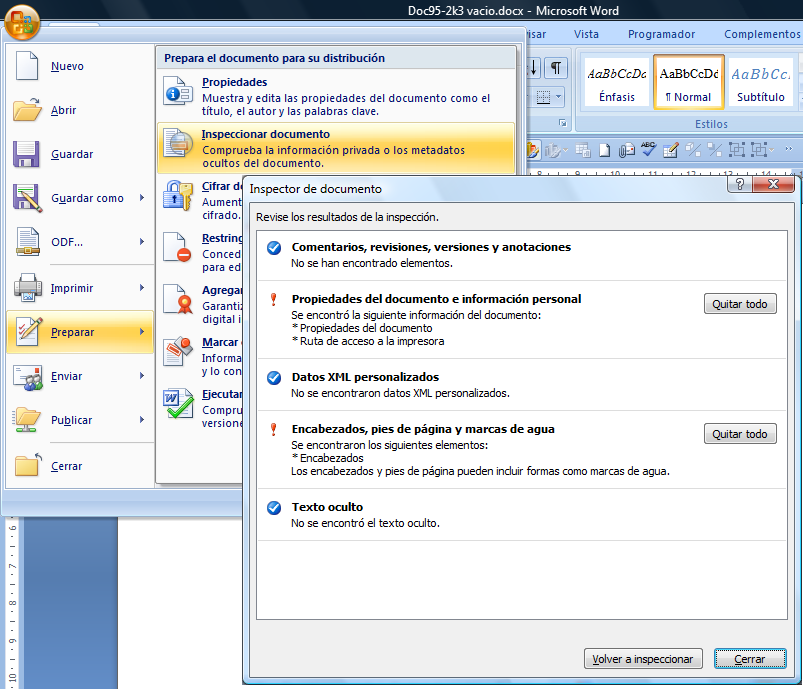Image resolution: width=803 pixels, height=689 pixels.
Task: Click the Marcar como final stamp icon
Action: [x=178, y=351]
